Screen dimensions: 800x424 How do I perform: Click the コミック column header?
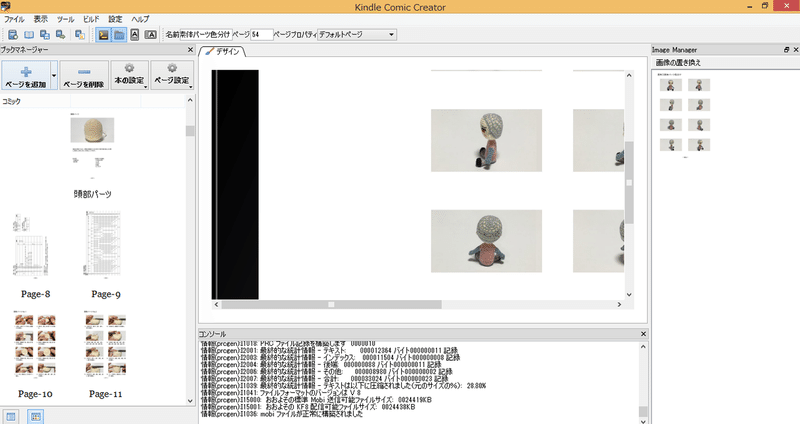[11, 102]
